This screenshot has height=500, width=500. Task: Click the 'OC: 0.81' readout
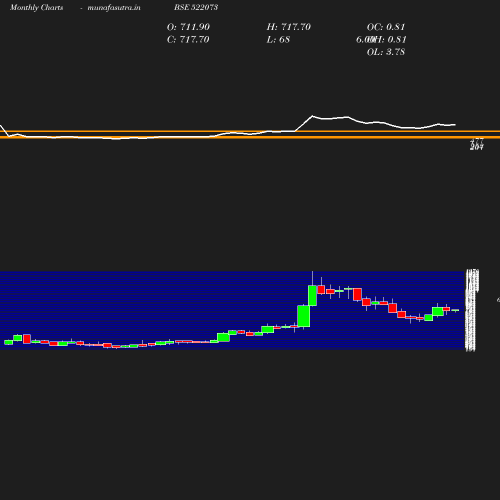coord(386,27)
